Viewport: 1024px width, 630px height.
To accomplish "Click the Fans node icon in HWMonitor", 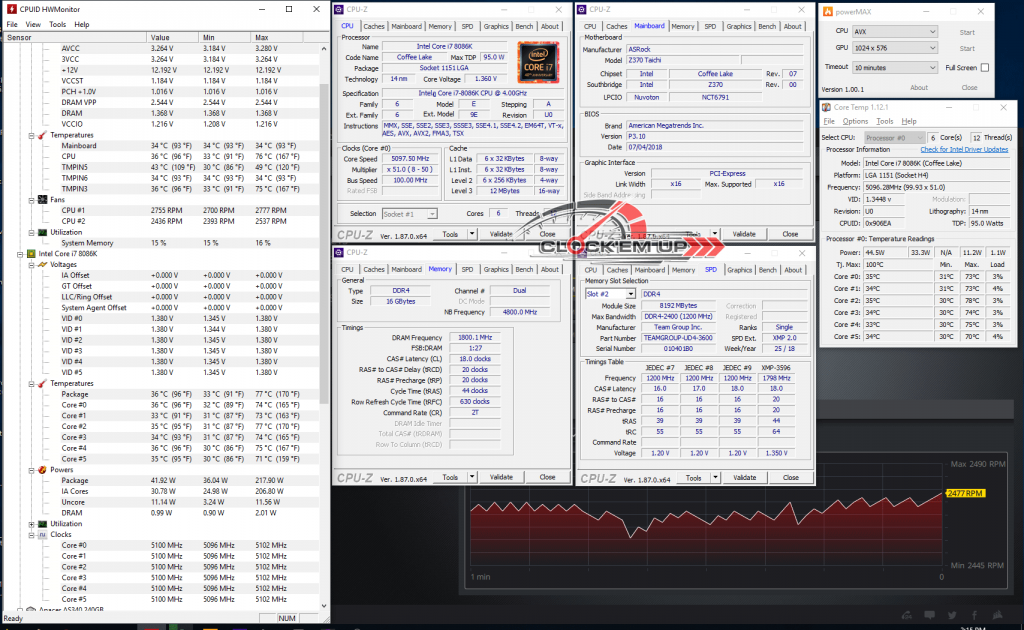I will [42, 200].
